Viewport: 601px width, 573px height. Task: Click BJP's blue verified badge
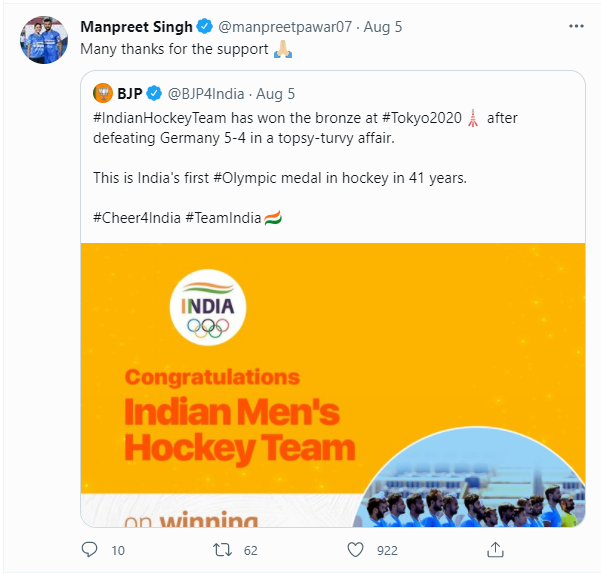[155, 94]
